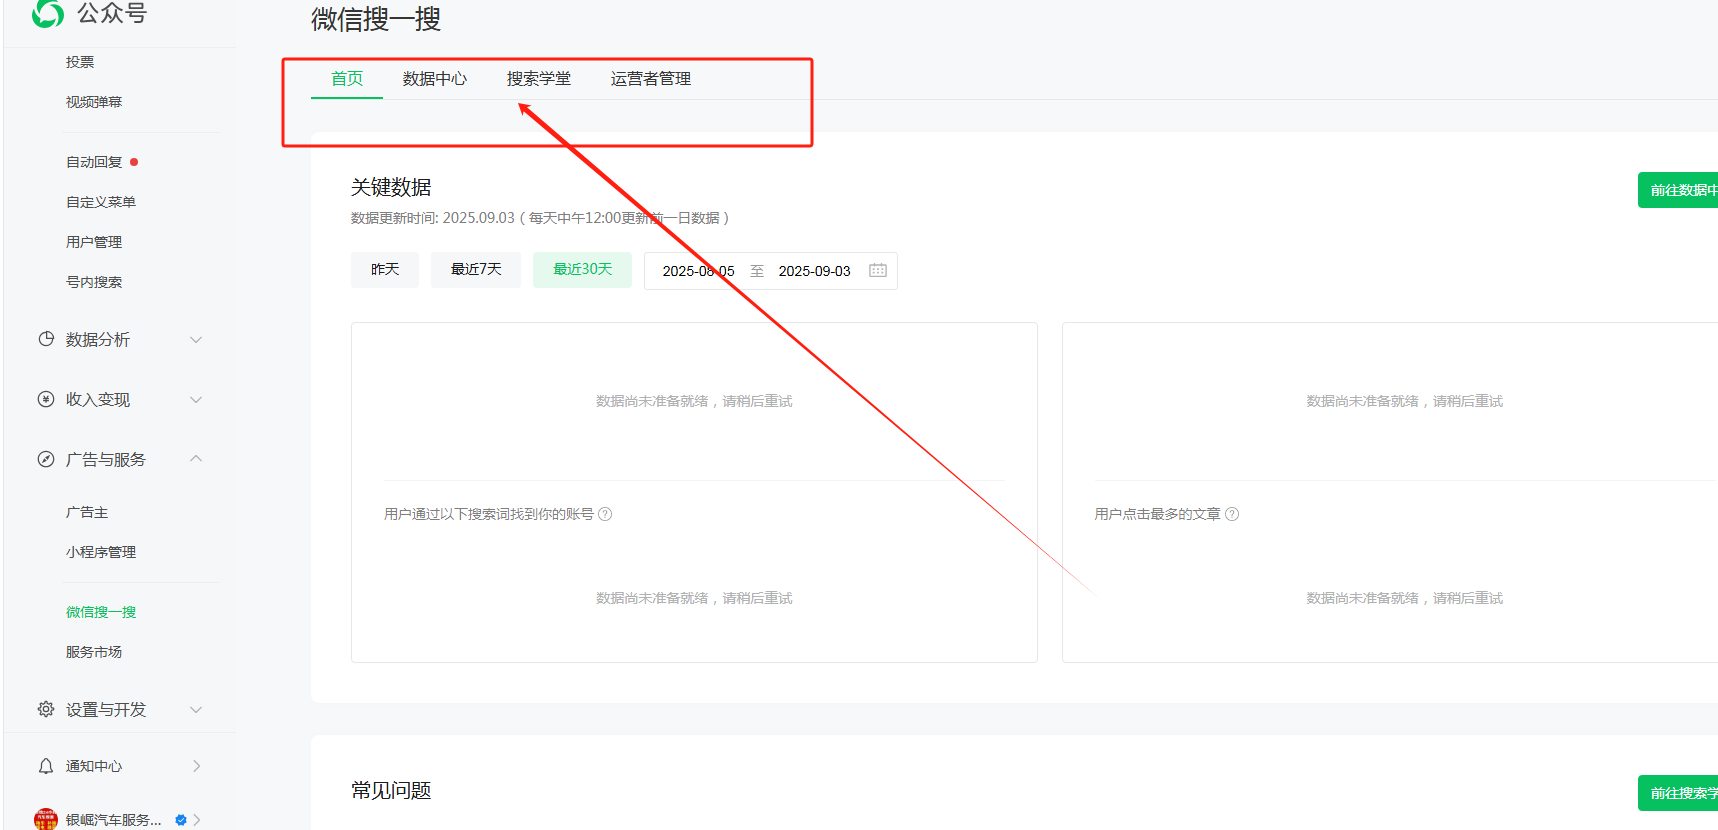
Task: Click the 数据分析 sidebar label
Action: click(98, 340)
